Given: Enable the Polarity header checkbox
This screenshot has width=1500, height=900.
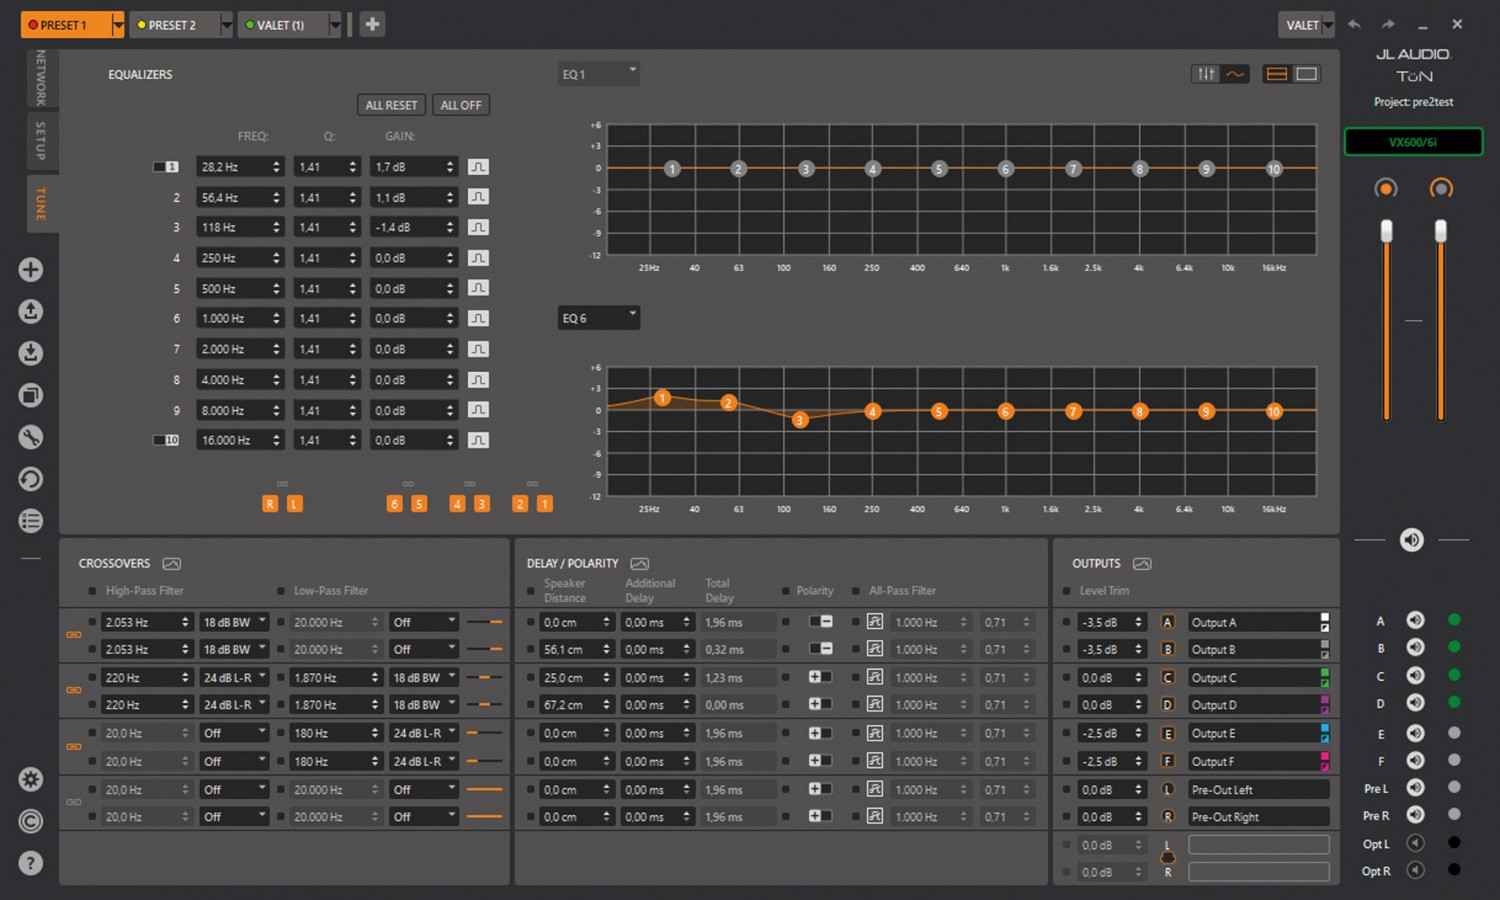Looking at the screenshot, I should 785,591.
